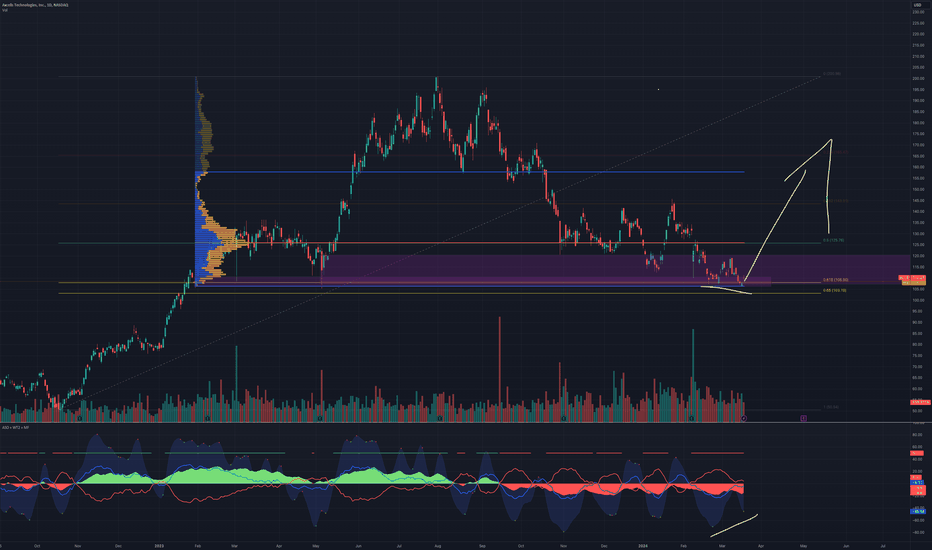Click the symbol title legend at top left
This screenshot has height=550, width=932.
pos(34,5)
